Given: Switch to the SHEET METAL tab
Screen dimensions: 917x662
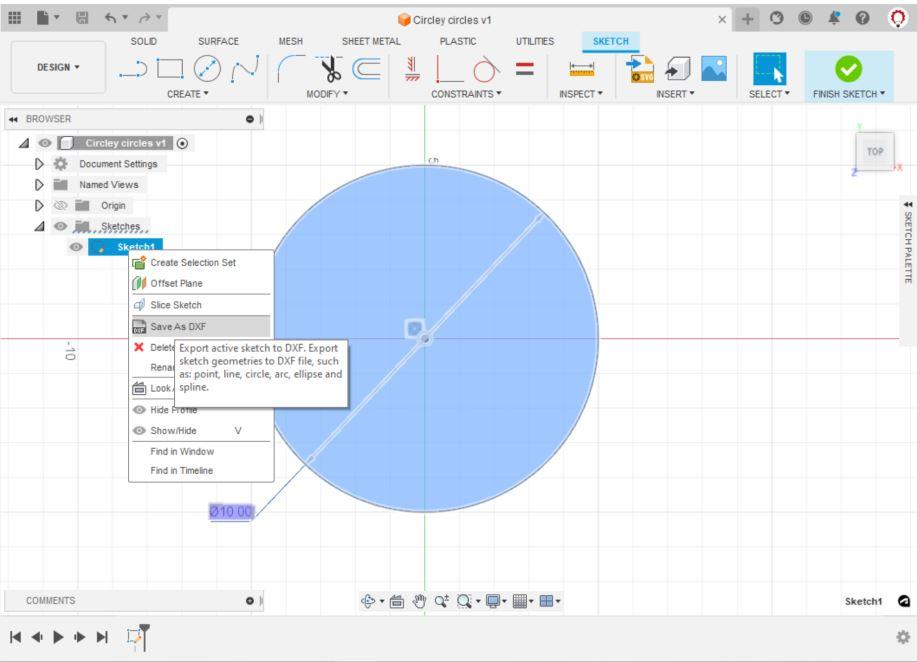Looking at the screenshot, I should [x=371, y=41].
